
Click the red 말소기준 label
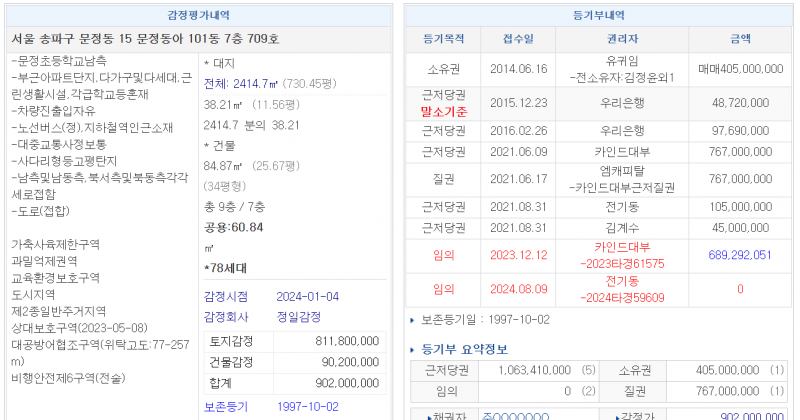tap(443, 112)
